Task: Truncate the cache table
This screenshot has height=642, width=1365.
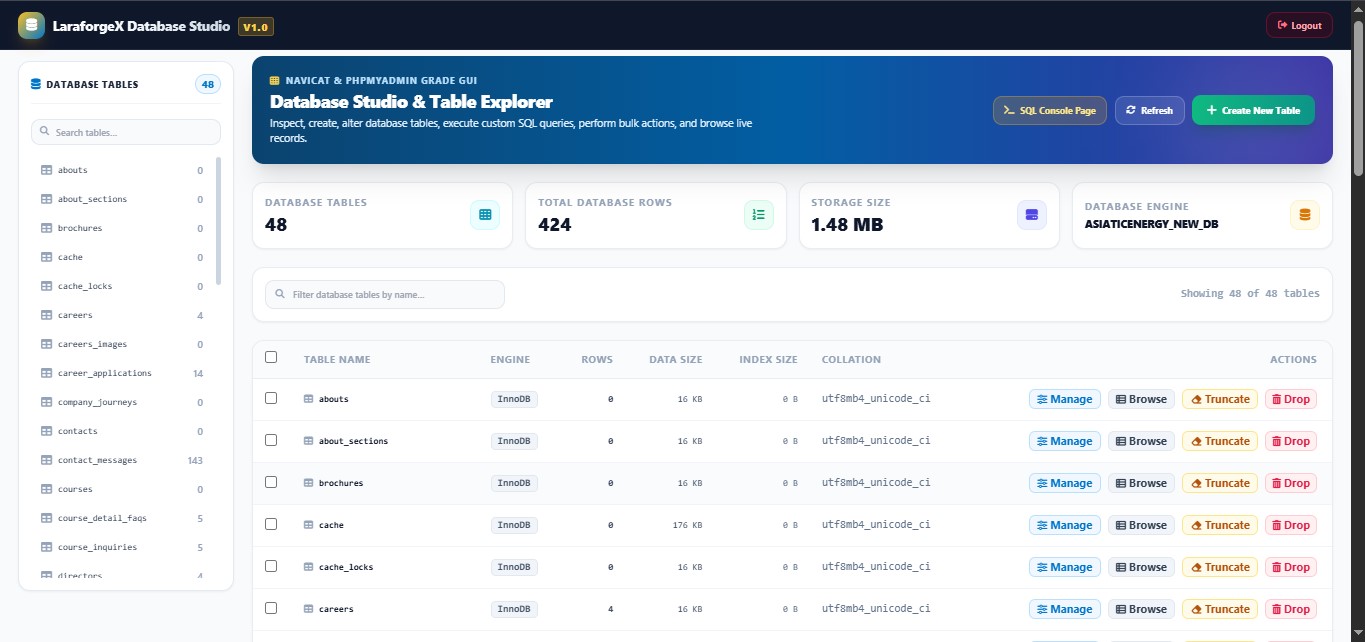Action: [x=1220, y=525]
